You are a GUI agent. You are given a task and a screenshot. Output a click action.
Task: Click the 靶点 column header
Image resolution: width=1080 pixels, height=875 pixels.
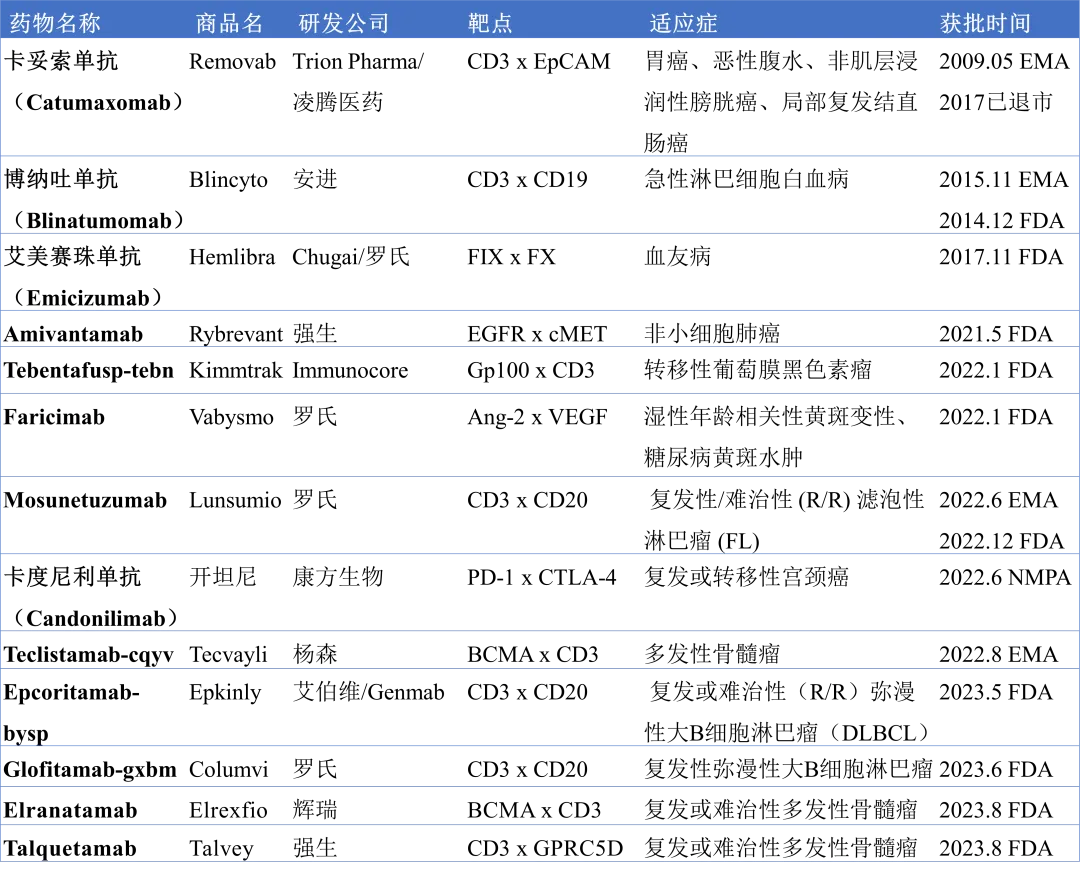[490, 23]
